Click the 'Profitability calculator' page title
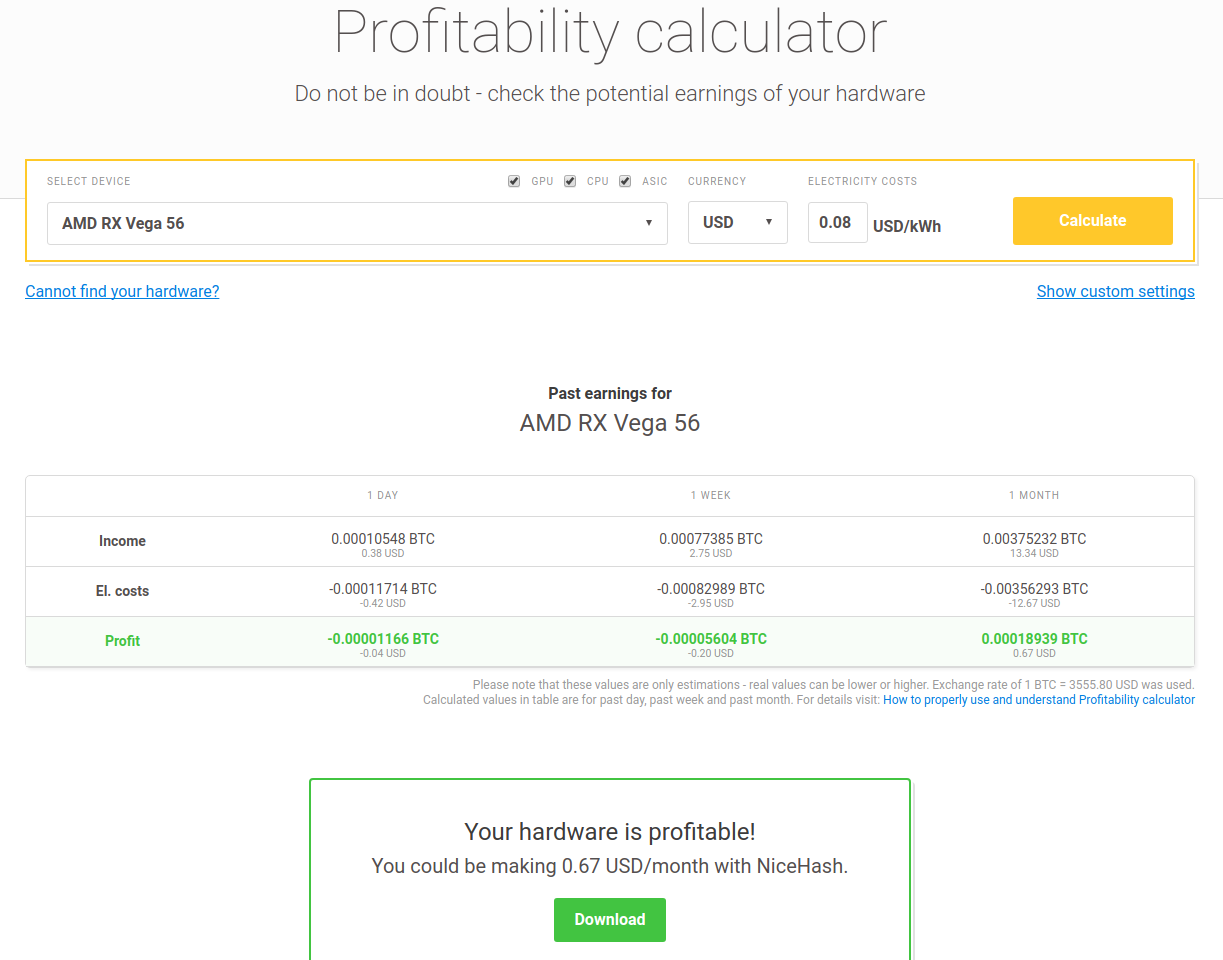 click(610, 32)
